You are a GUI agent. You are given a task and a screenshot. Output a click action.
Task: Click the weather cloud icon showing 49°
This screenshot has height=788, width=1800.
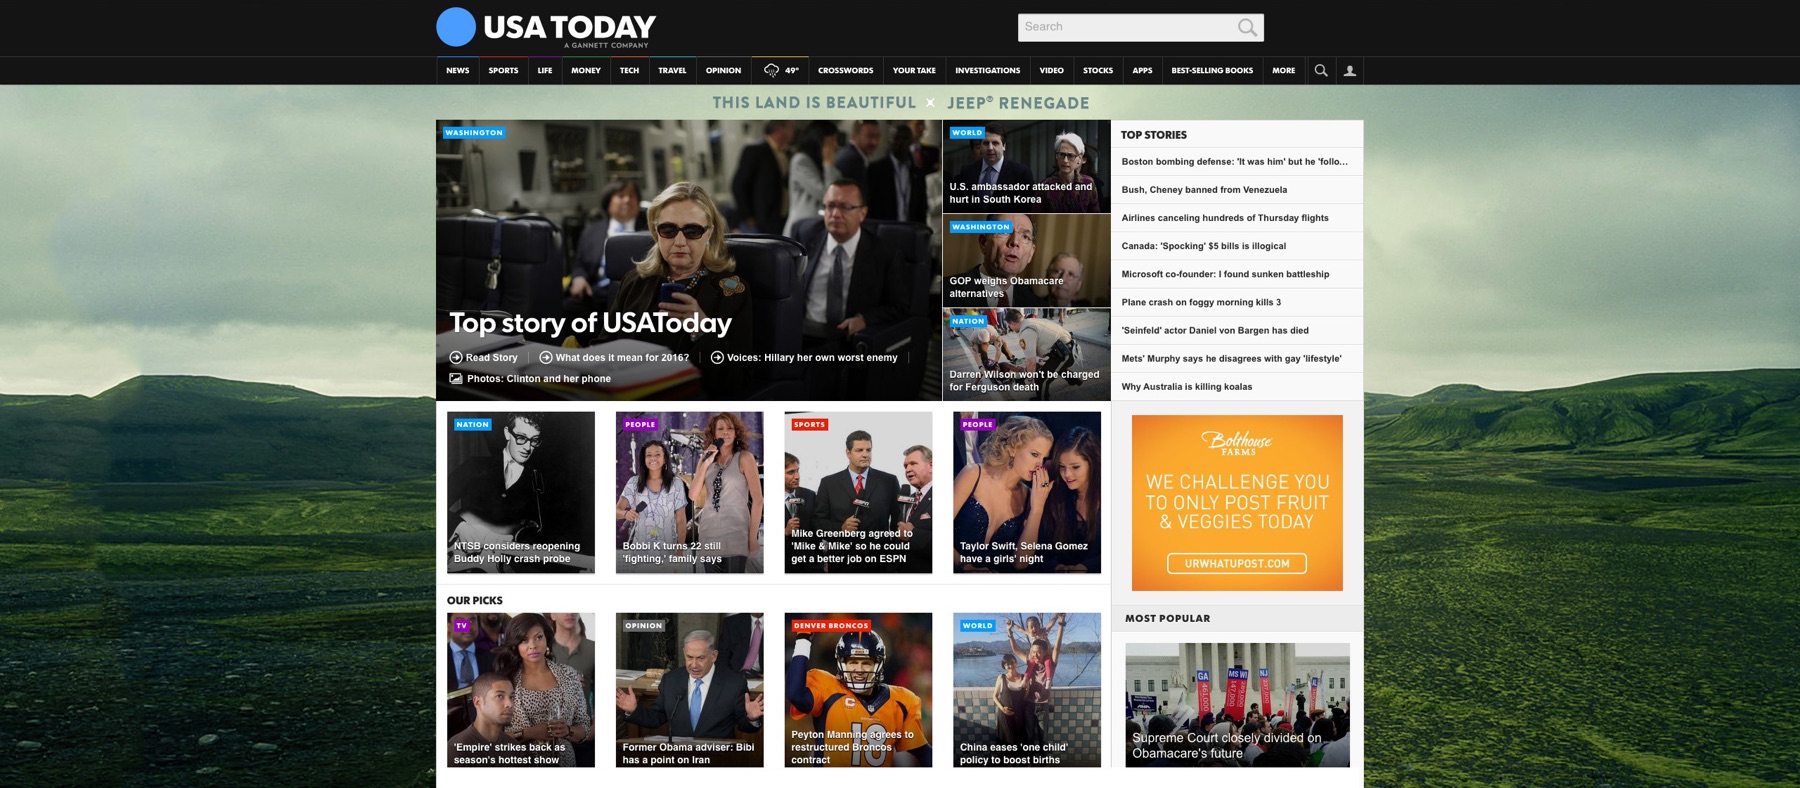tap(771, 70)
